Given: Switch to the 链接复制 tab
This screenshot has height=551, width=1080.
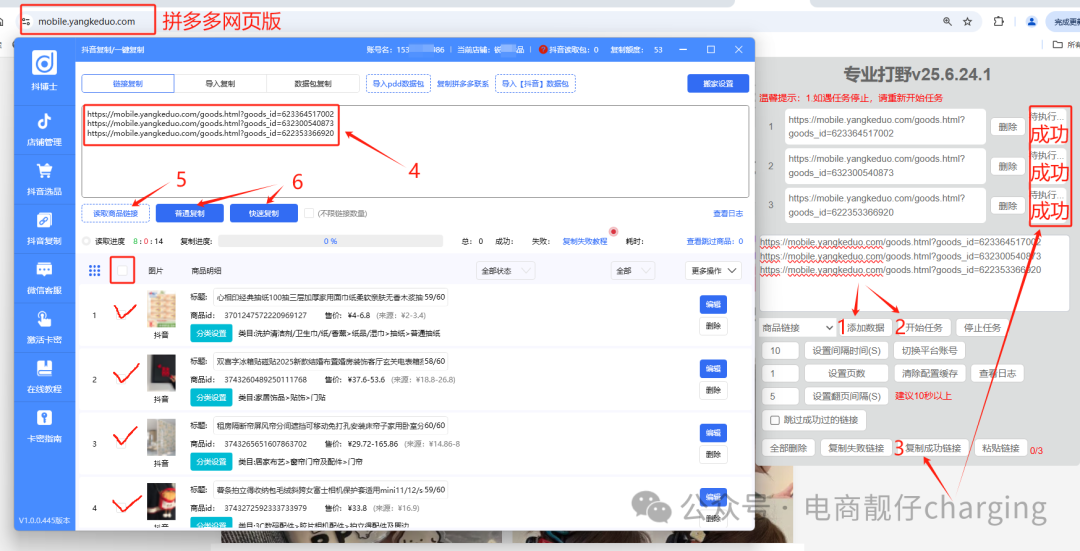Looking at the screenshot, I should 128,83.
